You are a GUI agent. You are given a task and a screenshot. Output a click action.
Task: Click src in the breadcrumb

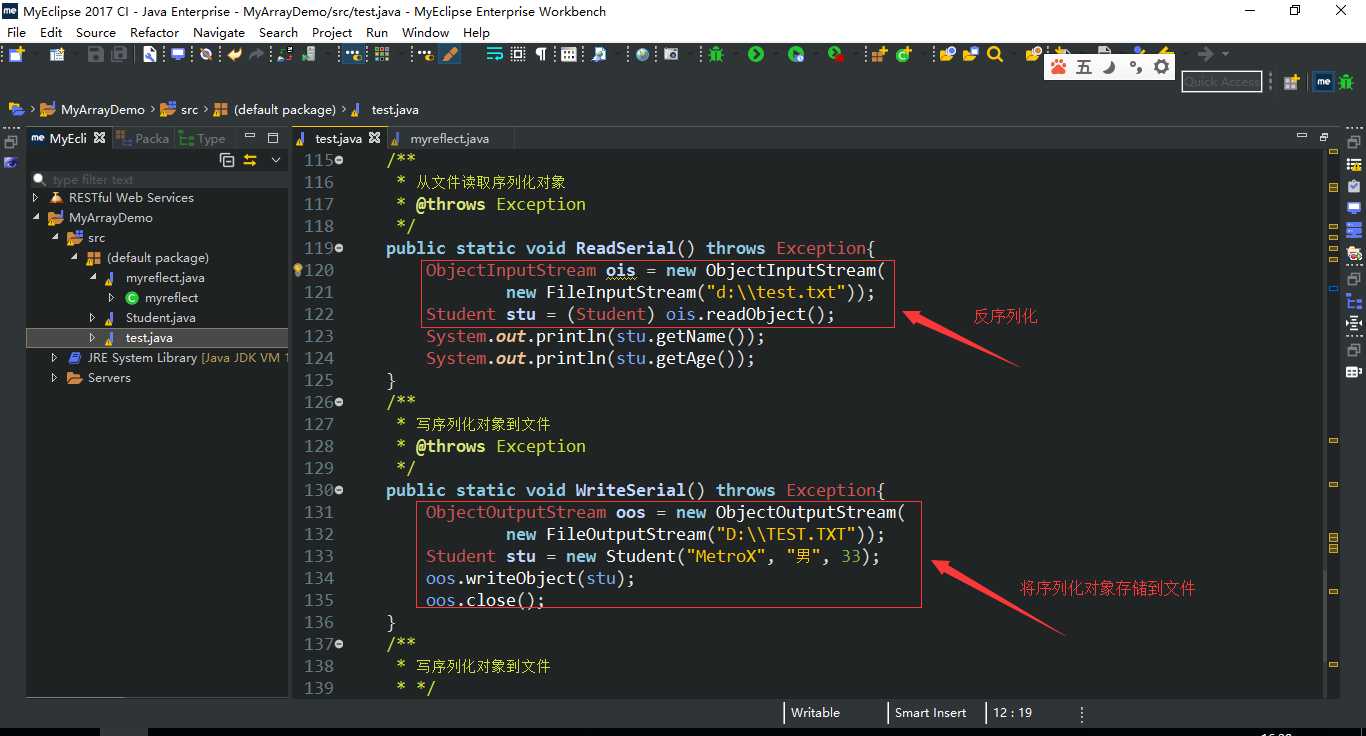(189, 110)
